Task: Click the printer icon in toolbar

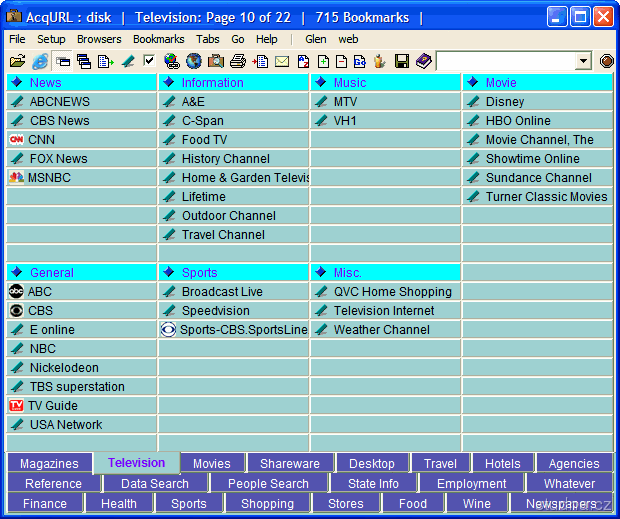Action: tap(238, 61)
